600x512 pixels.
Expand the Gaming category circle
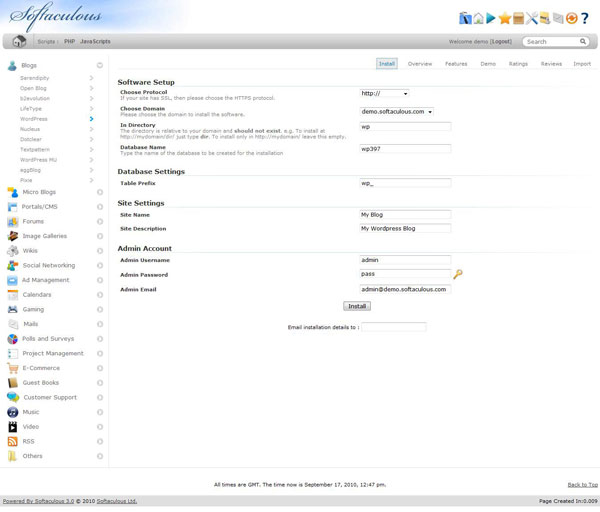[100, 310]
